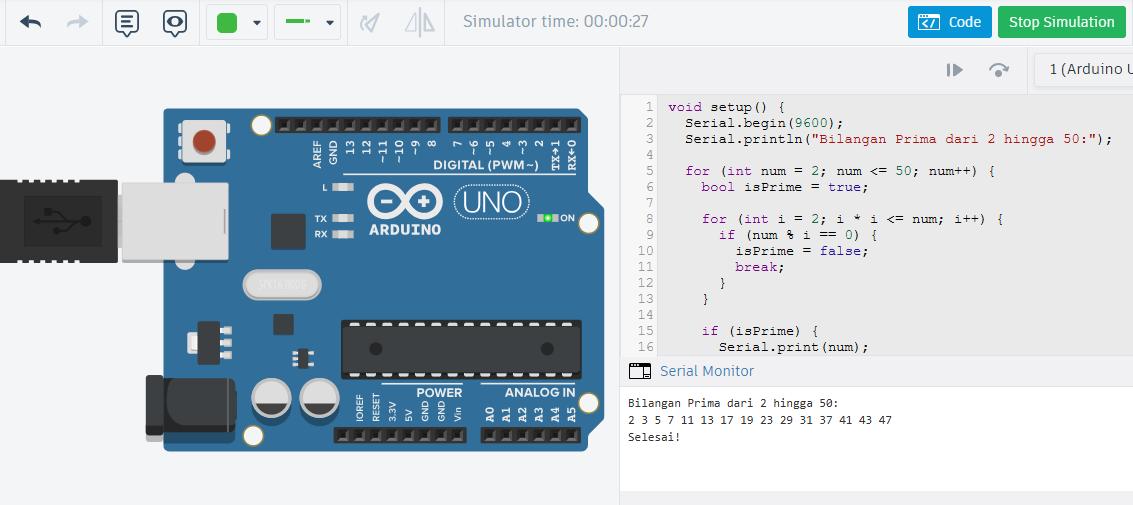Click the Serial Monitor window icon
1133x505 pixels.
(639, 371)
